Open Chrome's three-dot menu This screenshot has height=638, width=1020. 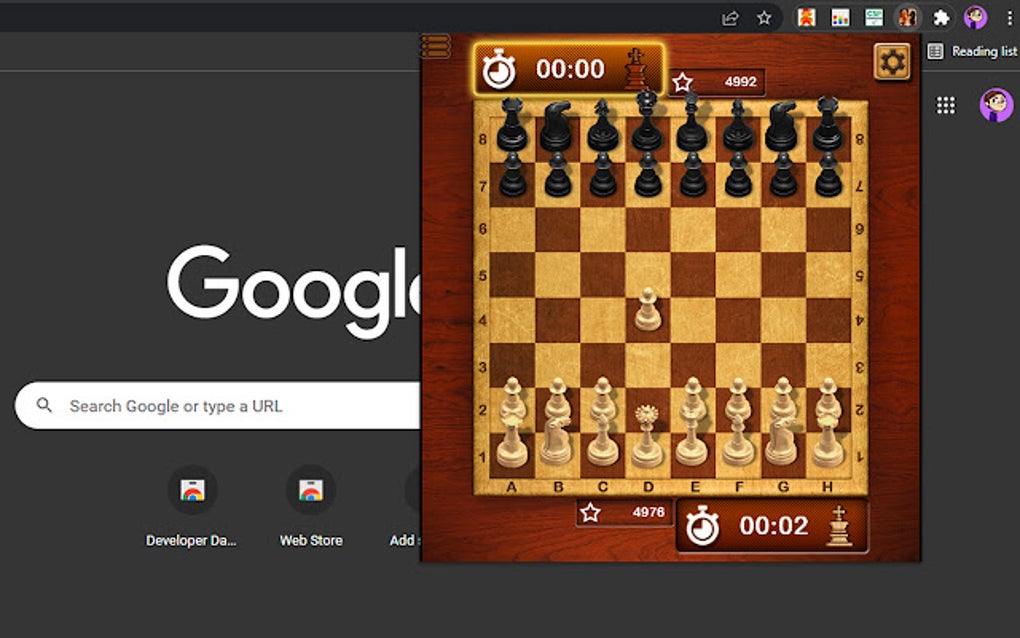point(1010,17)
